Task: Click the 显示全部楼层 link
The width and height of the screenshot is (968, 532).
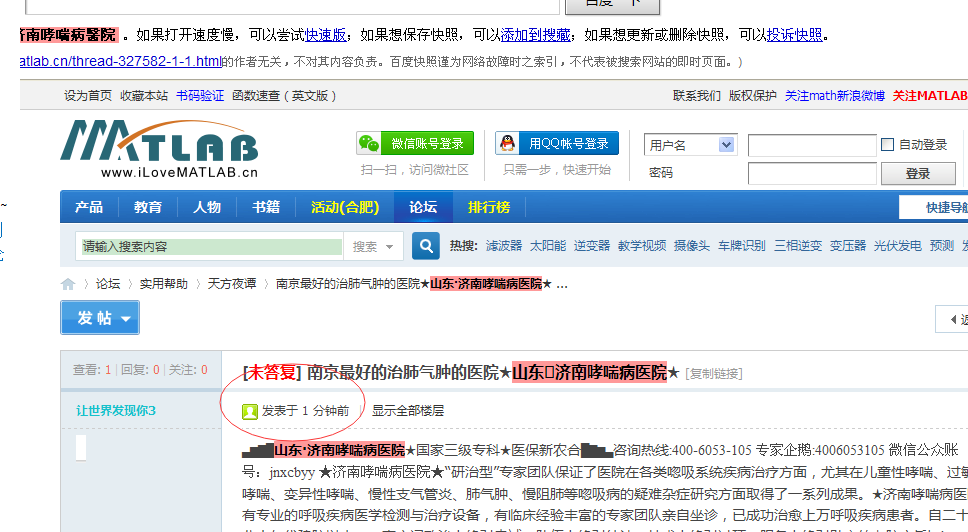Action: (x=408, y=410)
